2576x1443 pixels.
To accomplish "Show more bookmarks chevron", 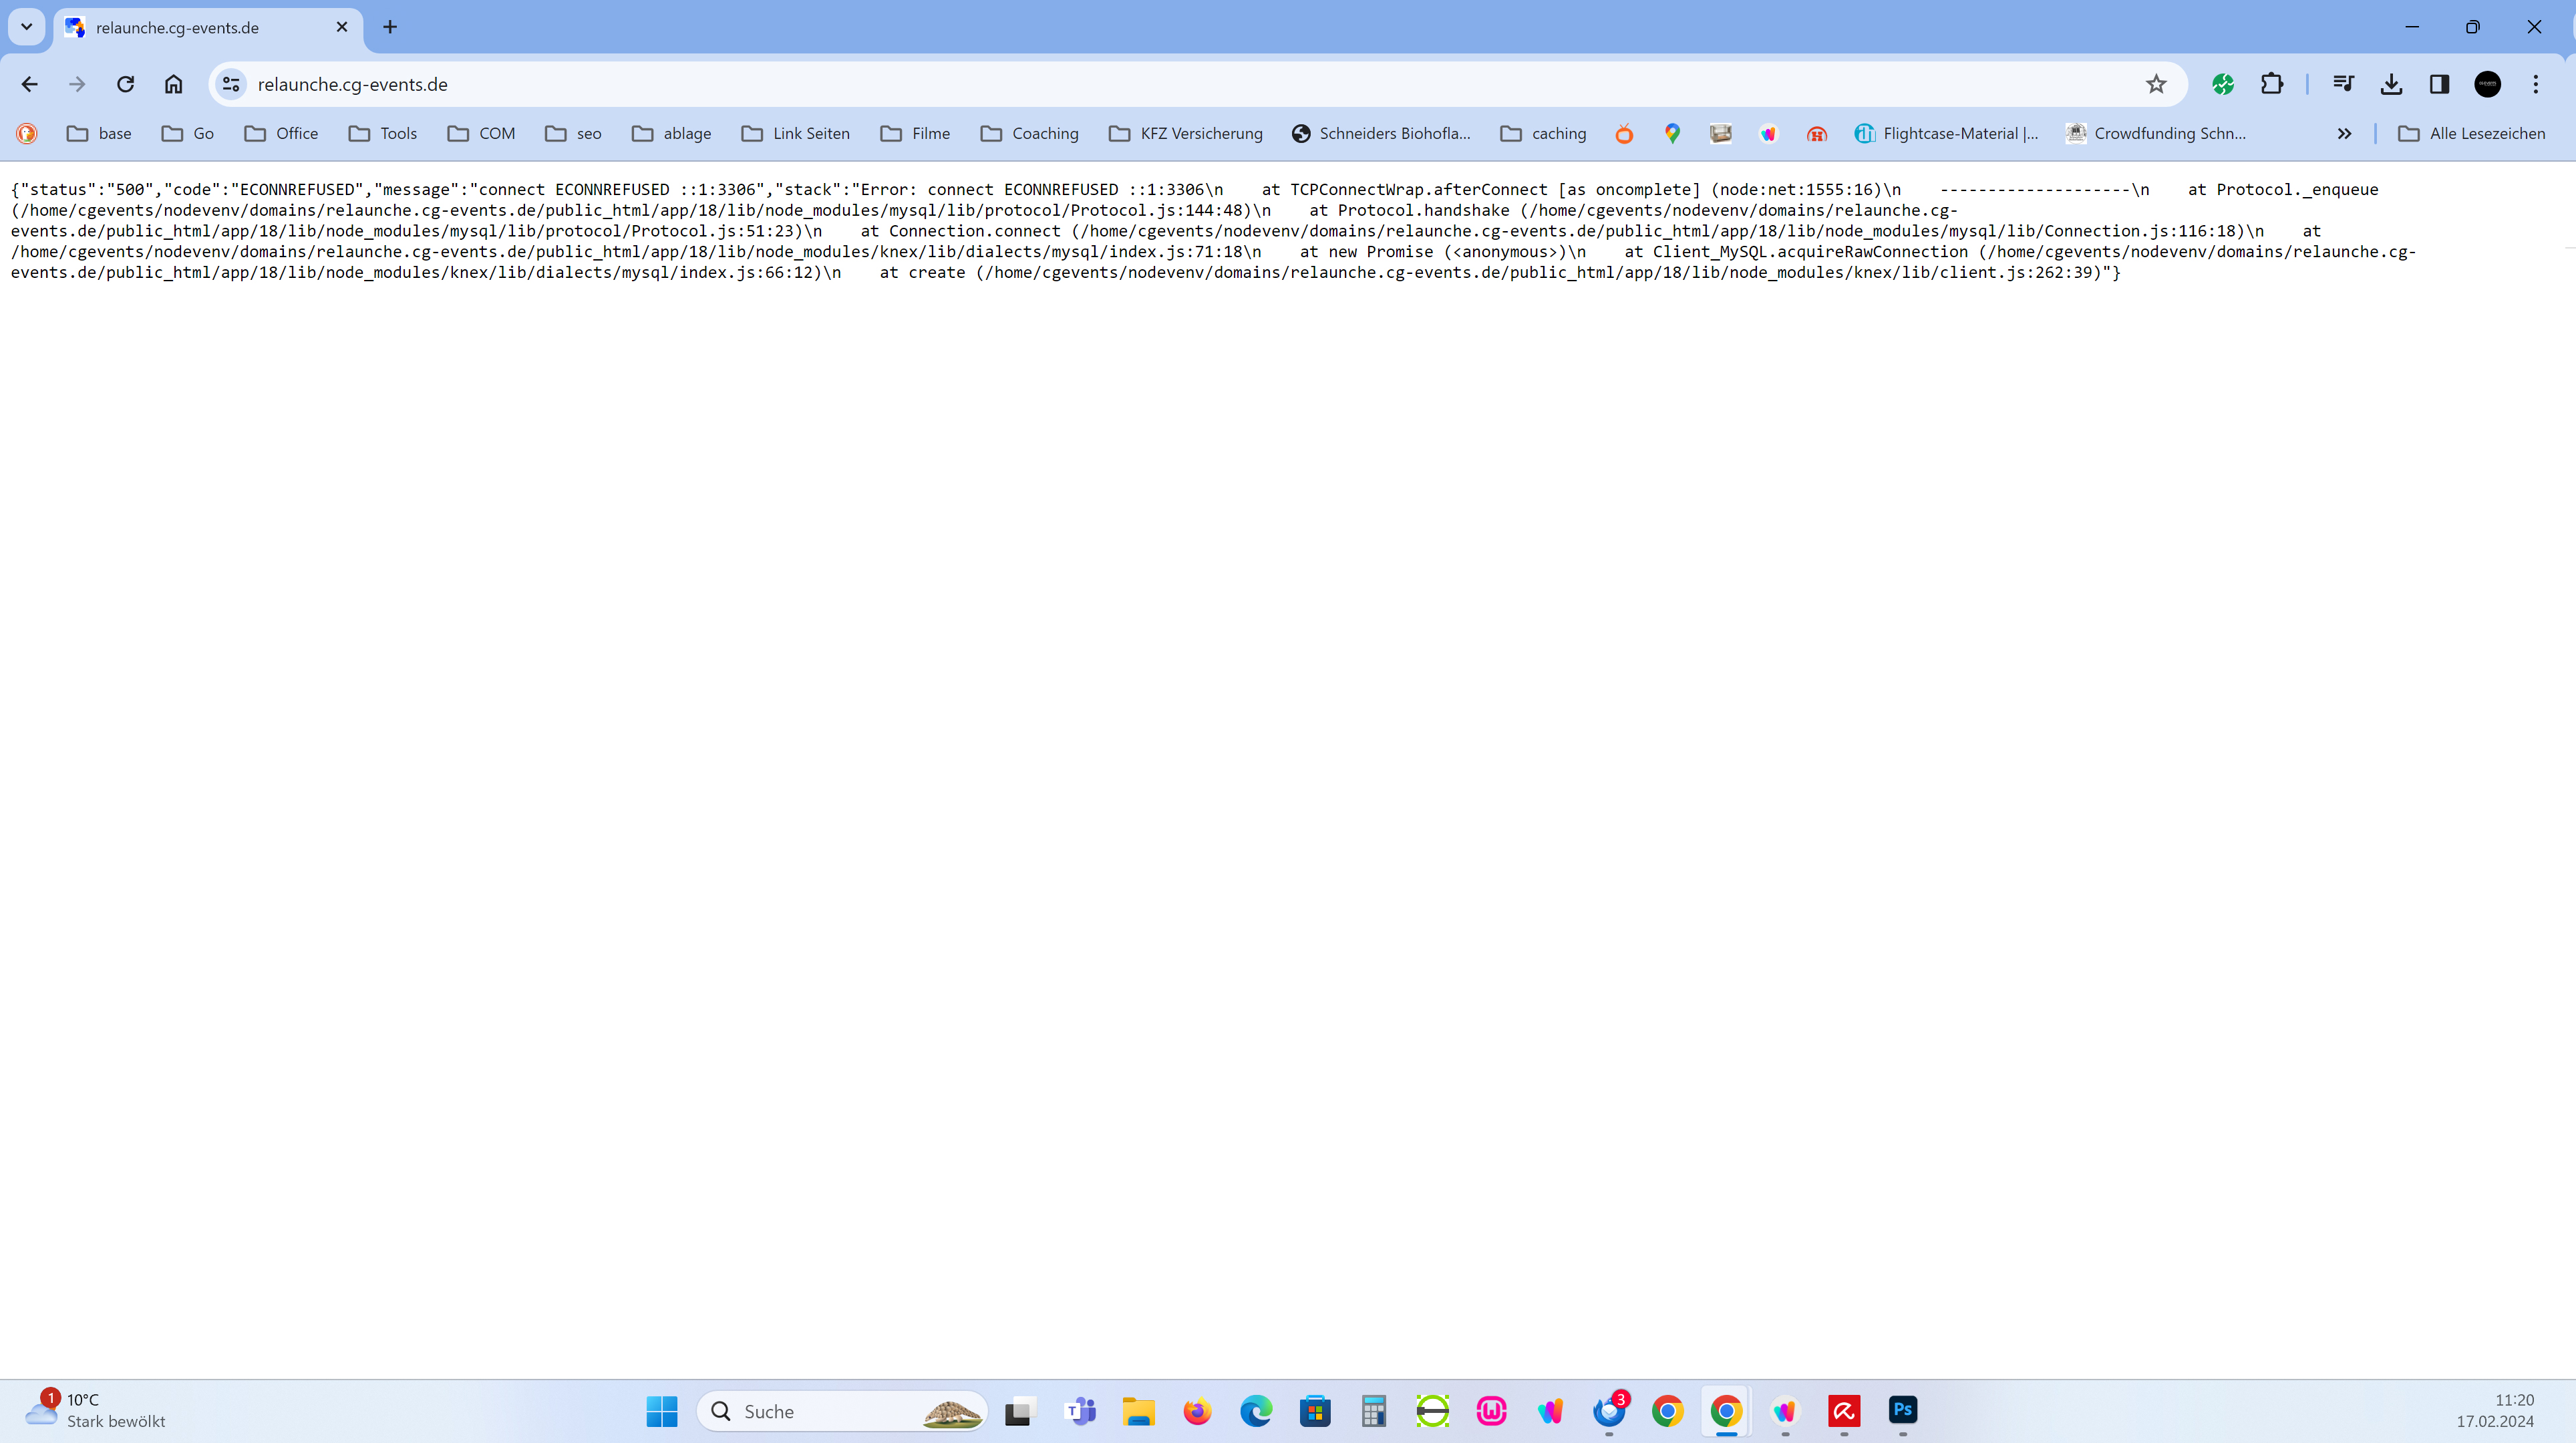I will coord(2344,133).
